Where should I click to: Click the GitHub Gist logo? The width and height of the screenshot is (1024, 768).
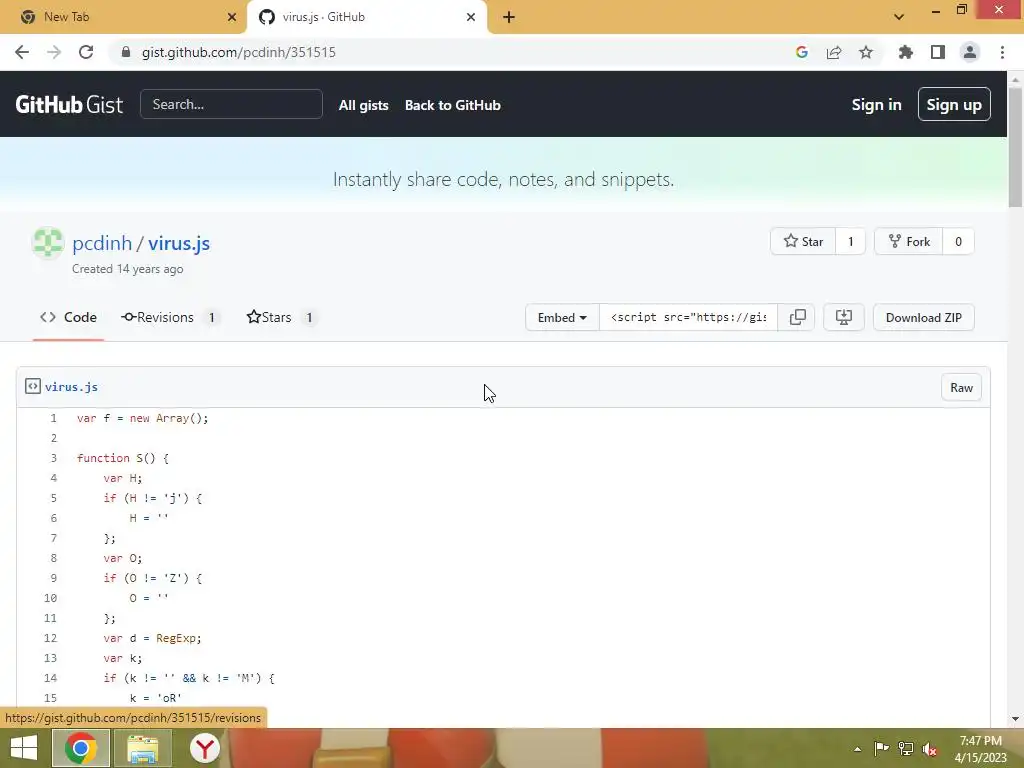click(69, 104)
